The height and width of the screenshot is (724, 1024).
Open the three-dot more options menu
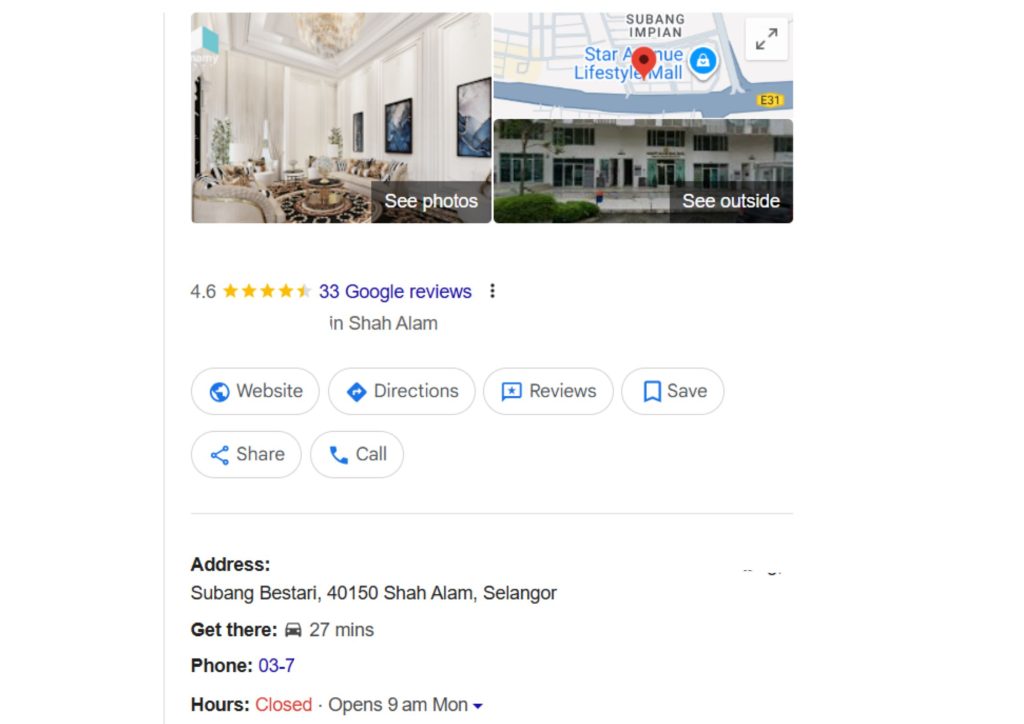tap(492, 291)
